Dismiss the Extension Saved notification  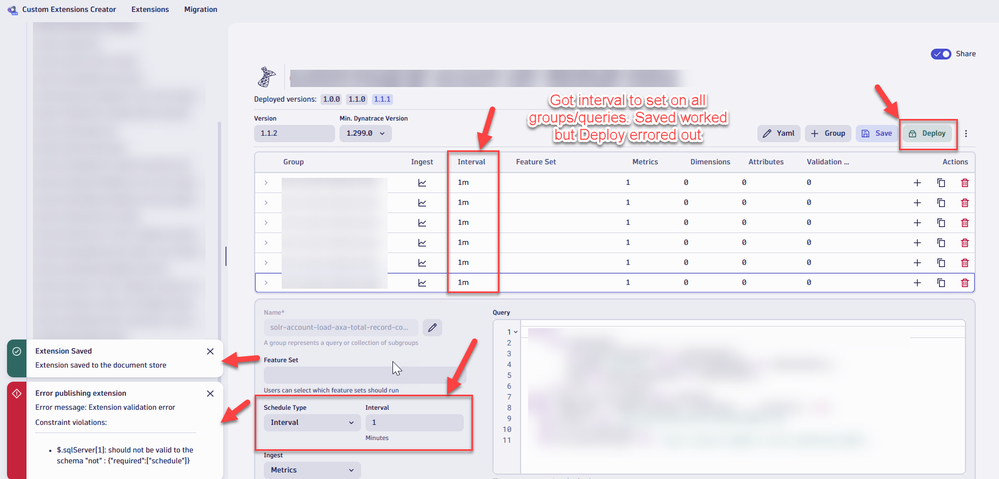click(x=210, y=352)
